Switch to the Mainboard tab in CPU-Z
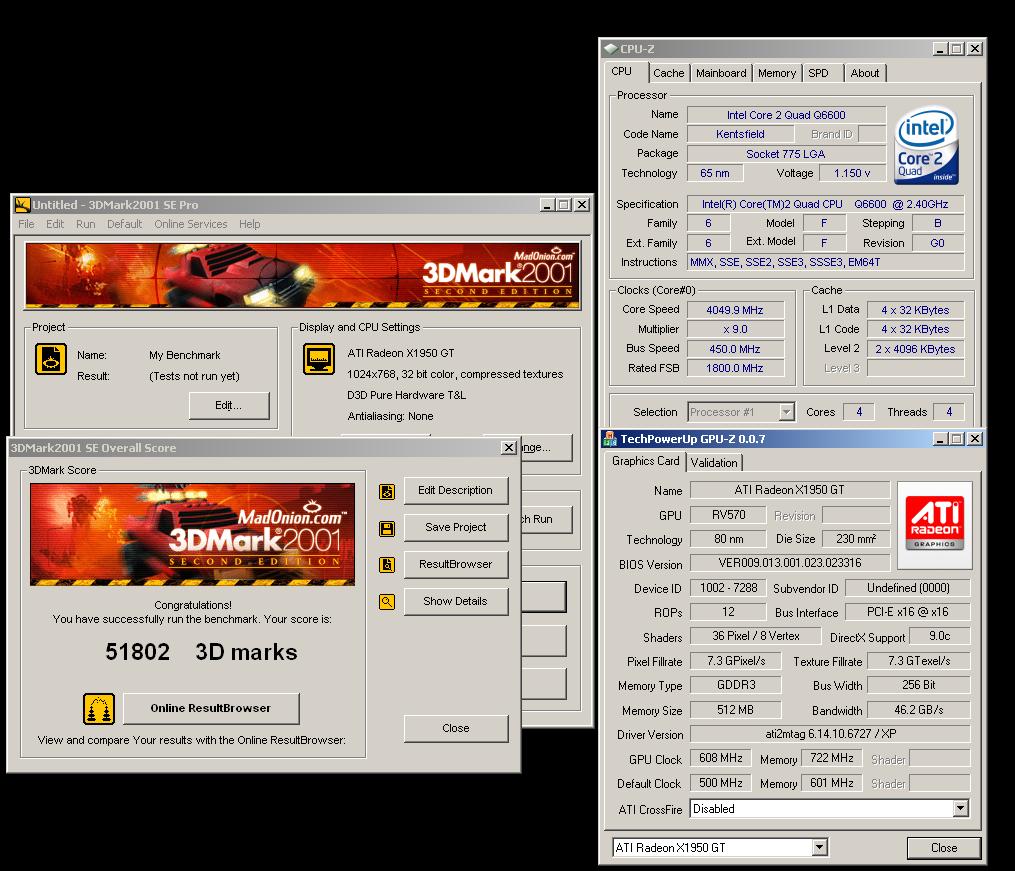Screen dimensions: 1015x871 721,73
